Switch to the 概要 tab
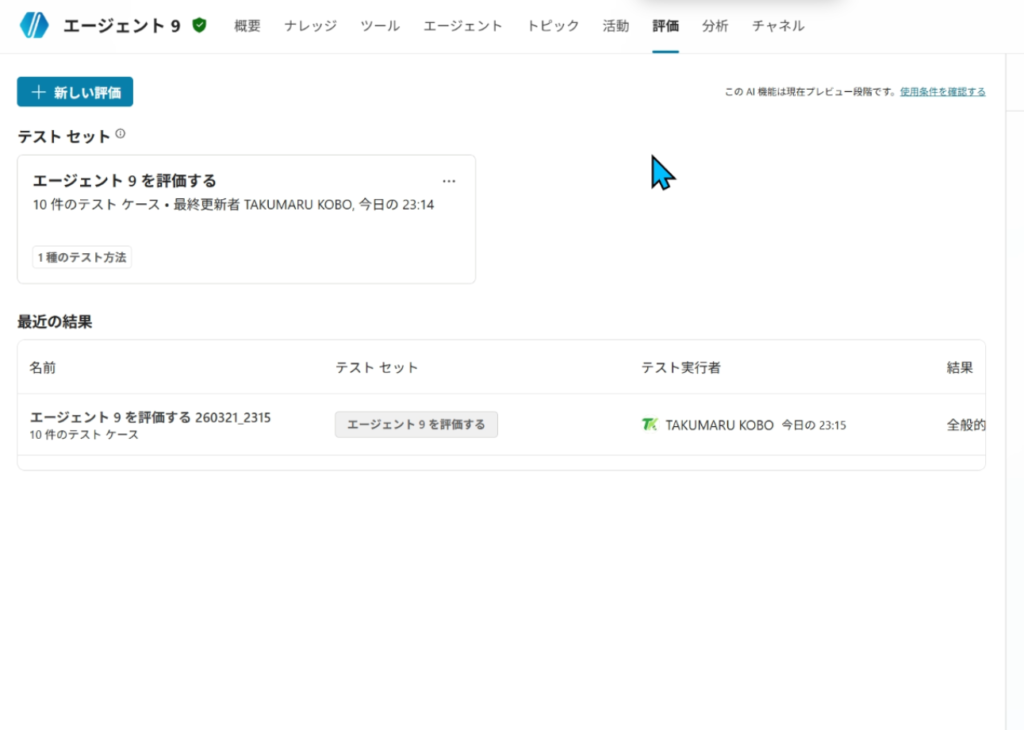Image resolution: width=1024 pixels, height=730 pixels. [247, 26]
